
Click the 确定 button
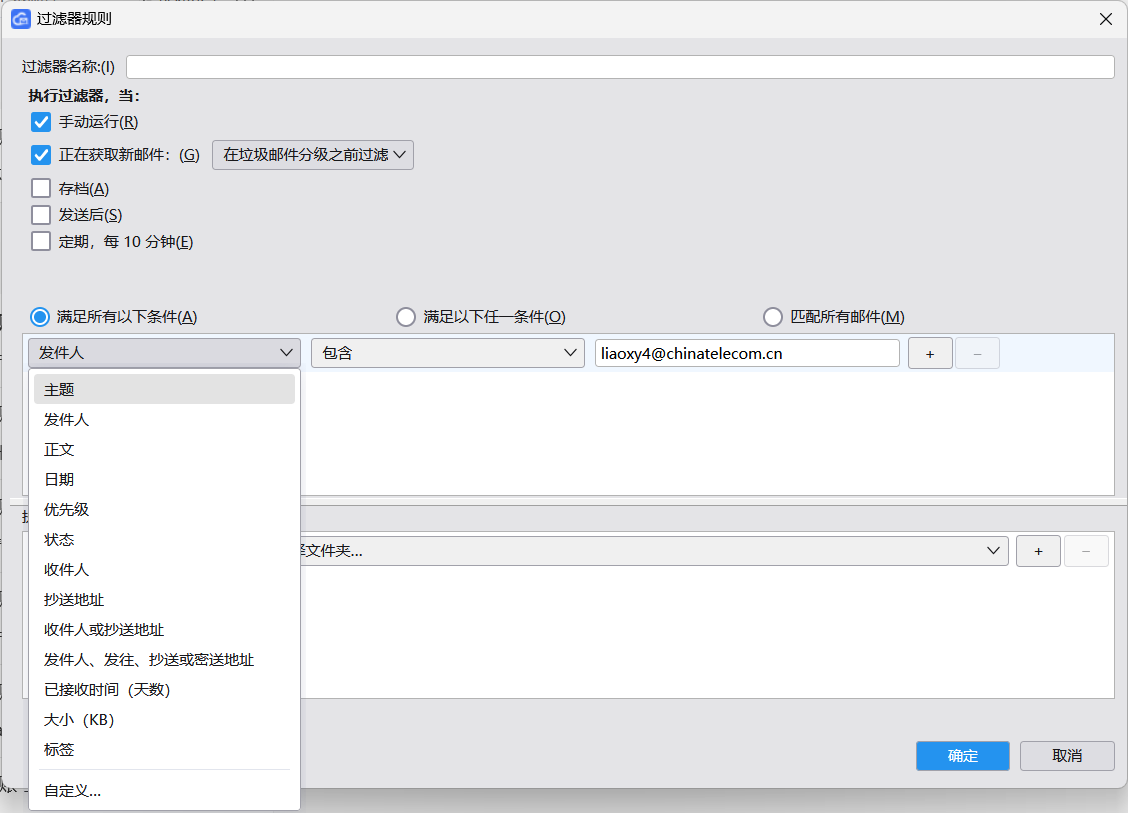[963, 755]
